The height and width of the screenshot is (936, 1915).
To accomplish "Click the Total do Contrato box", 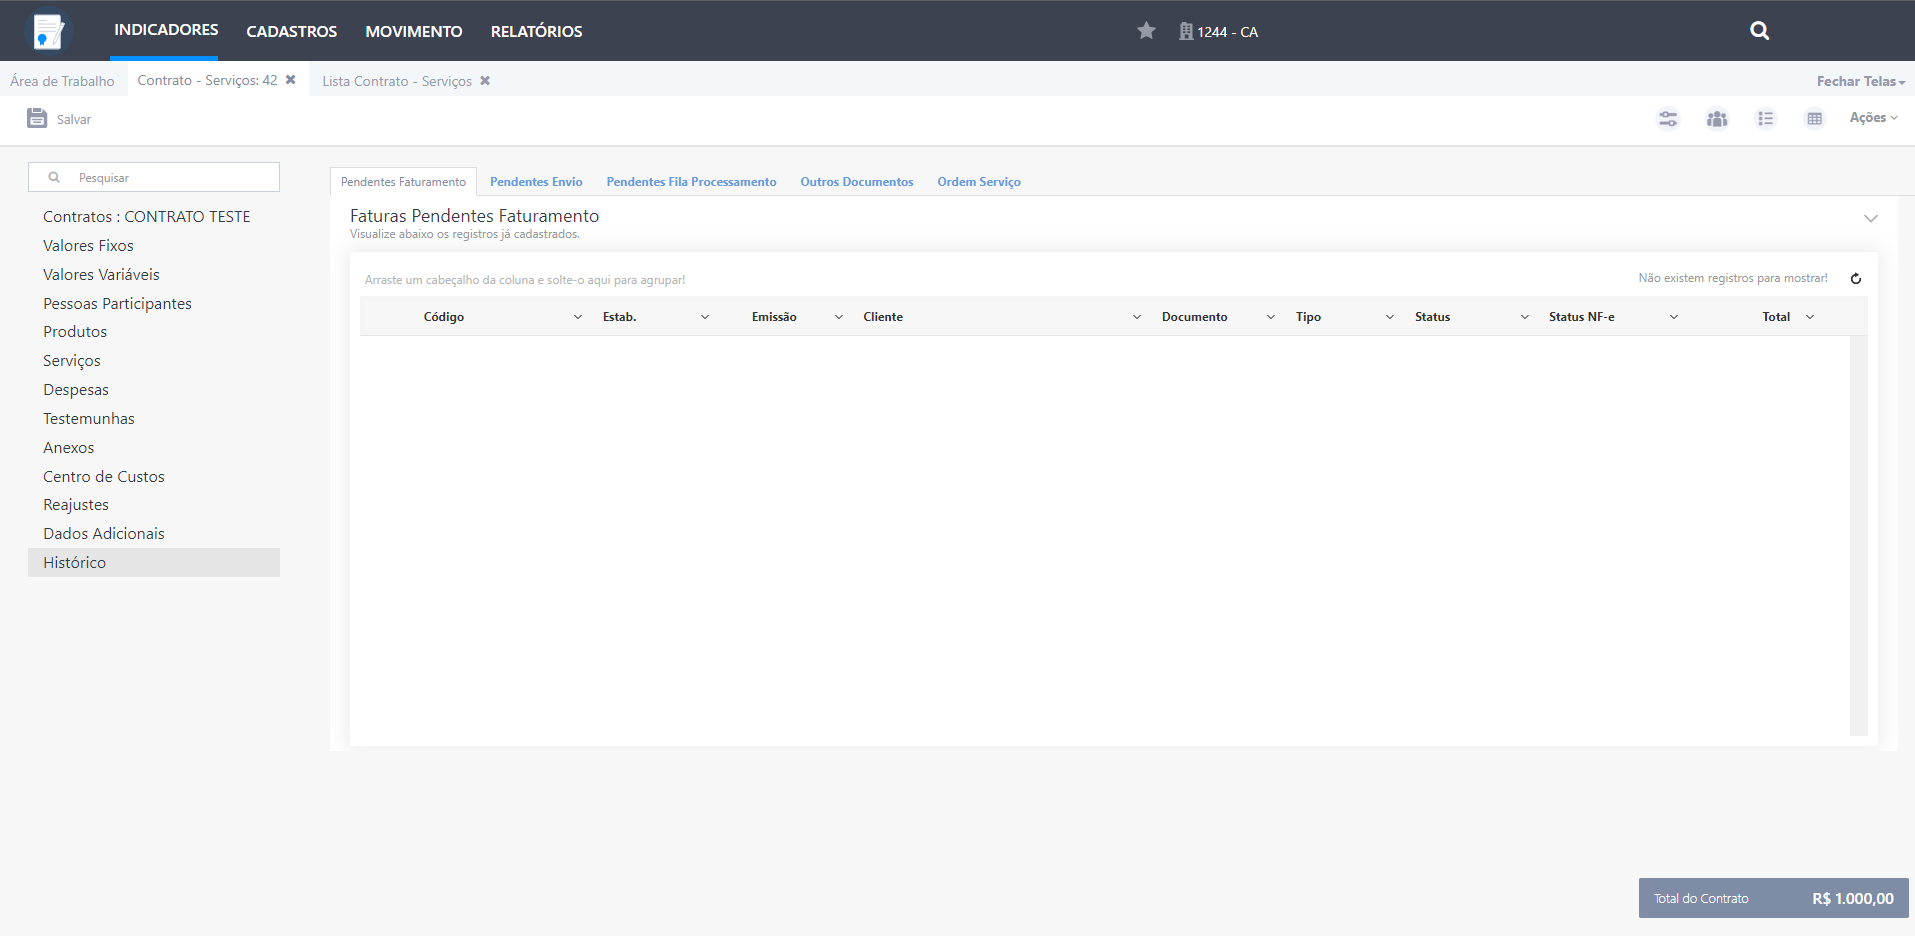I will pyautogui.click(x=1773, y=898).
